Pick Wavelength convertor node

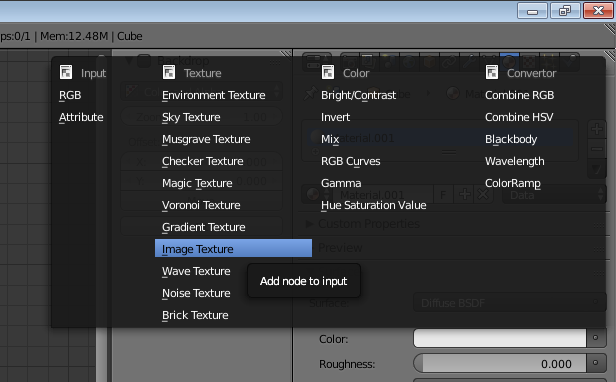(515, 161)
